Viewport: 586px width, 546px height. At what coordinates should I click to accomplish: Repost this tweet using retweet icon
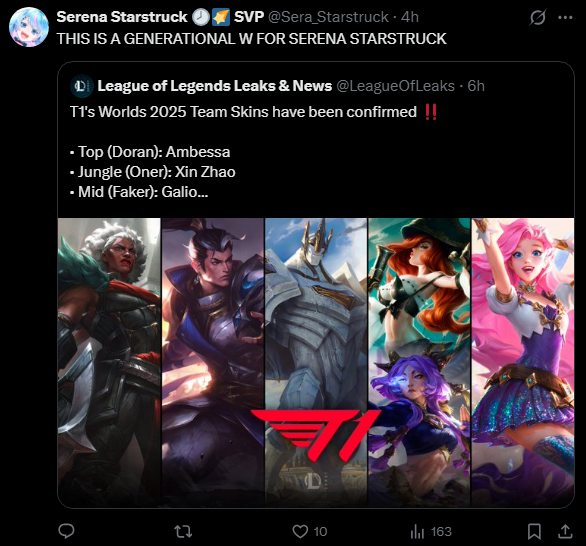[x=183, y=531]
